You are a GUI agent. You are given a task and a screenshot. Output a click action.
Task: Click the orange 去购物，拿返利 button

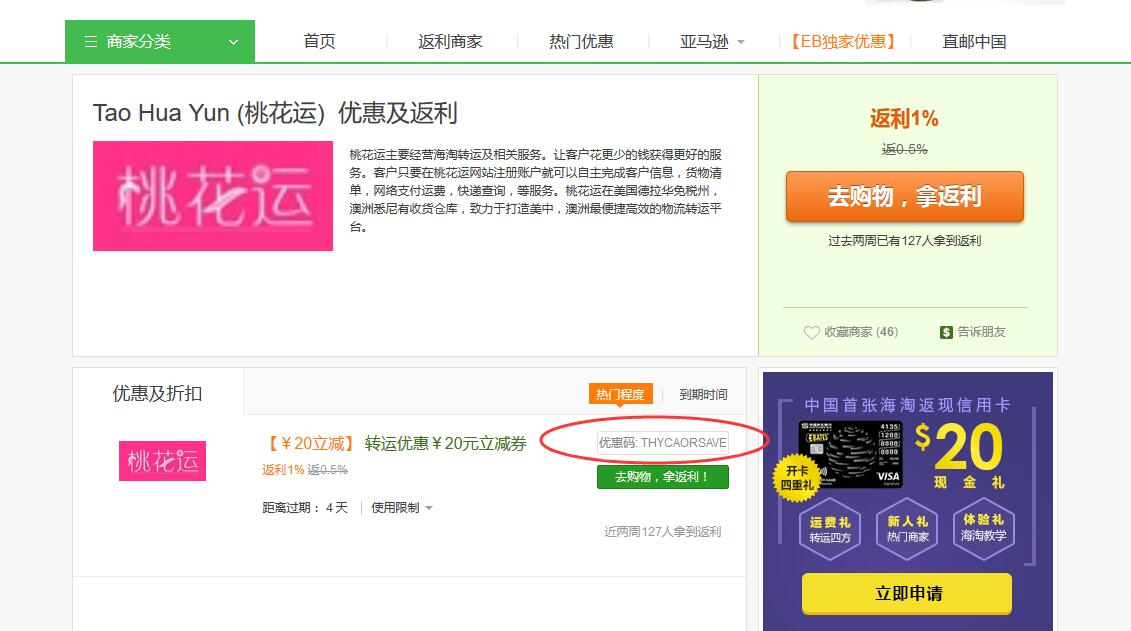905,196
